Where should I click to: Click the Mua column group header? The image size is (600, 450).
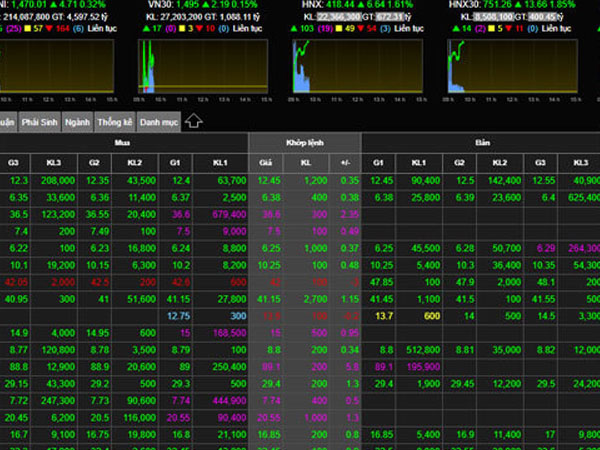(122, 143)
